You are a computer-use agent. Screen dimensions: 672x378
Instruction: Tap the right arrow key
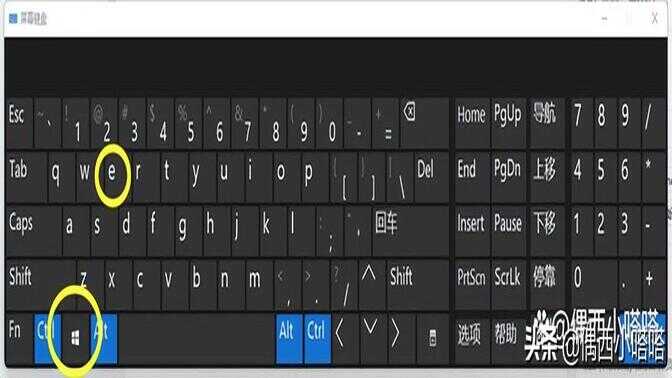pyautogui.click(x=395, y=334)
